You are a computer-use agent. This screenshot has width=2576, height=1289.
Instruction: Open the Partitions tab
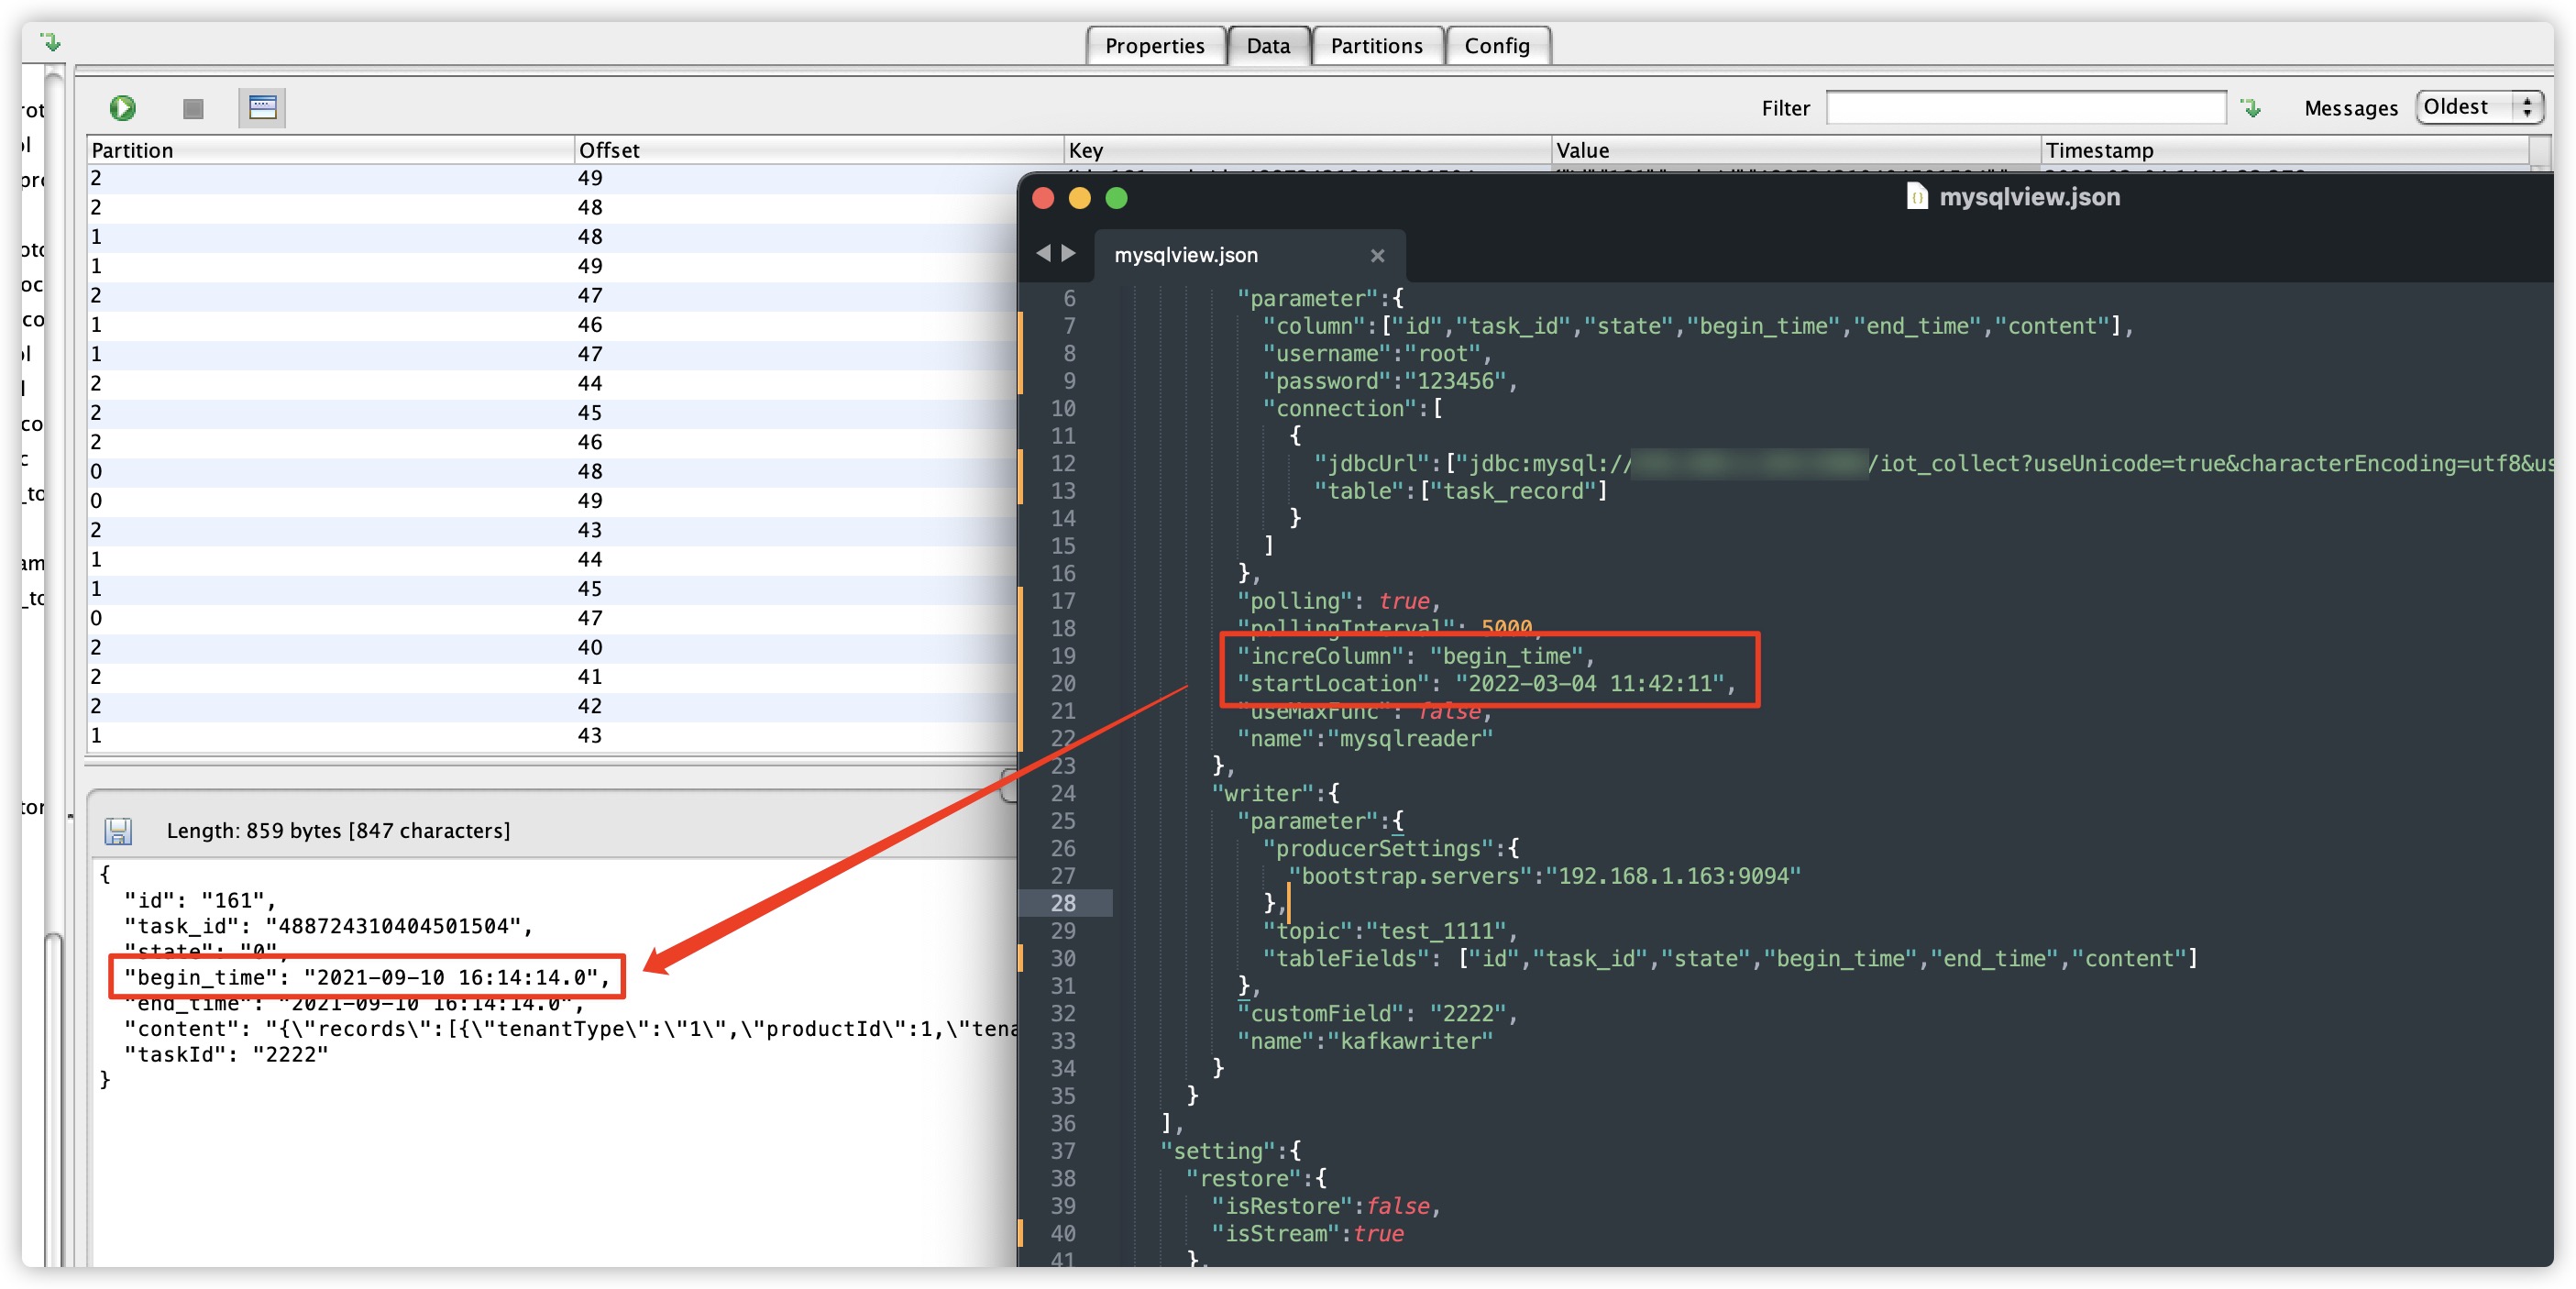pyautogui.click(x=1376, y=45)
